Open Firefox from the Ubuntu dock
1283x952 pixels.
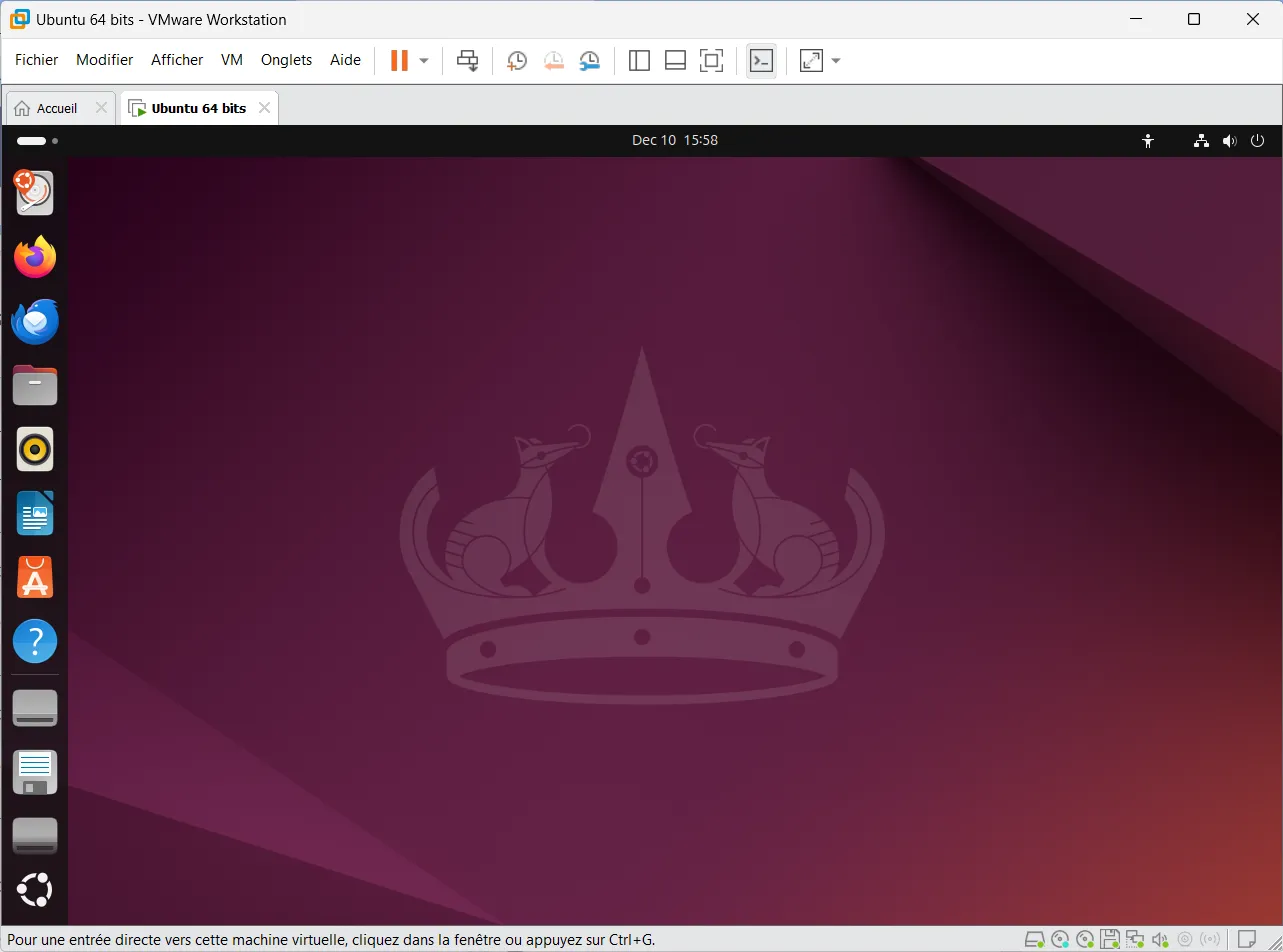coord(35,258)
